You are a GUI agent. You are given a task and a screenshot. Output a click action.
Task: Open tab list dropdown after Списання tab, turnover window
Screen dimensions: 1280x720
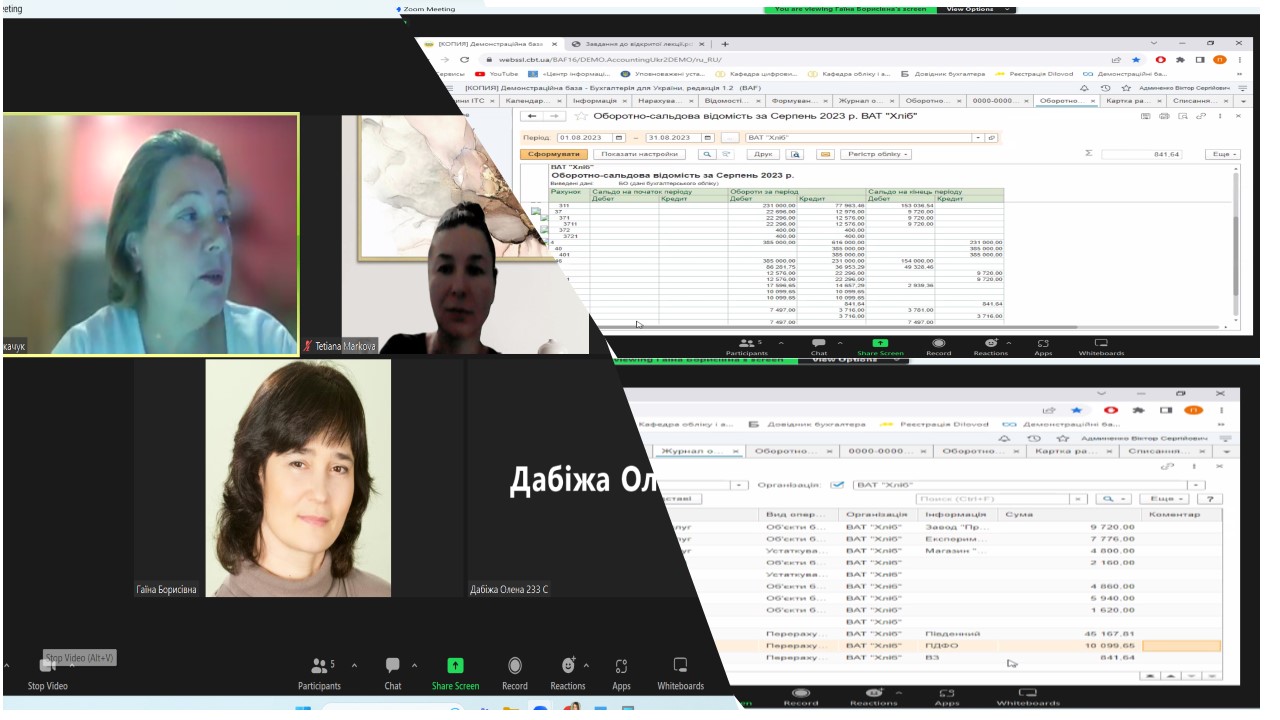tap(1244, 101)
